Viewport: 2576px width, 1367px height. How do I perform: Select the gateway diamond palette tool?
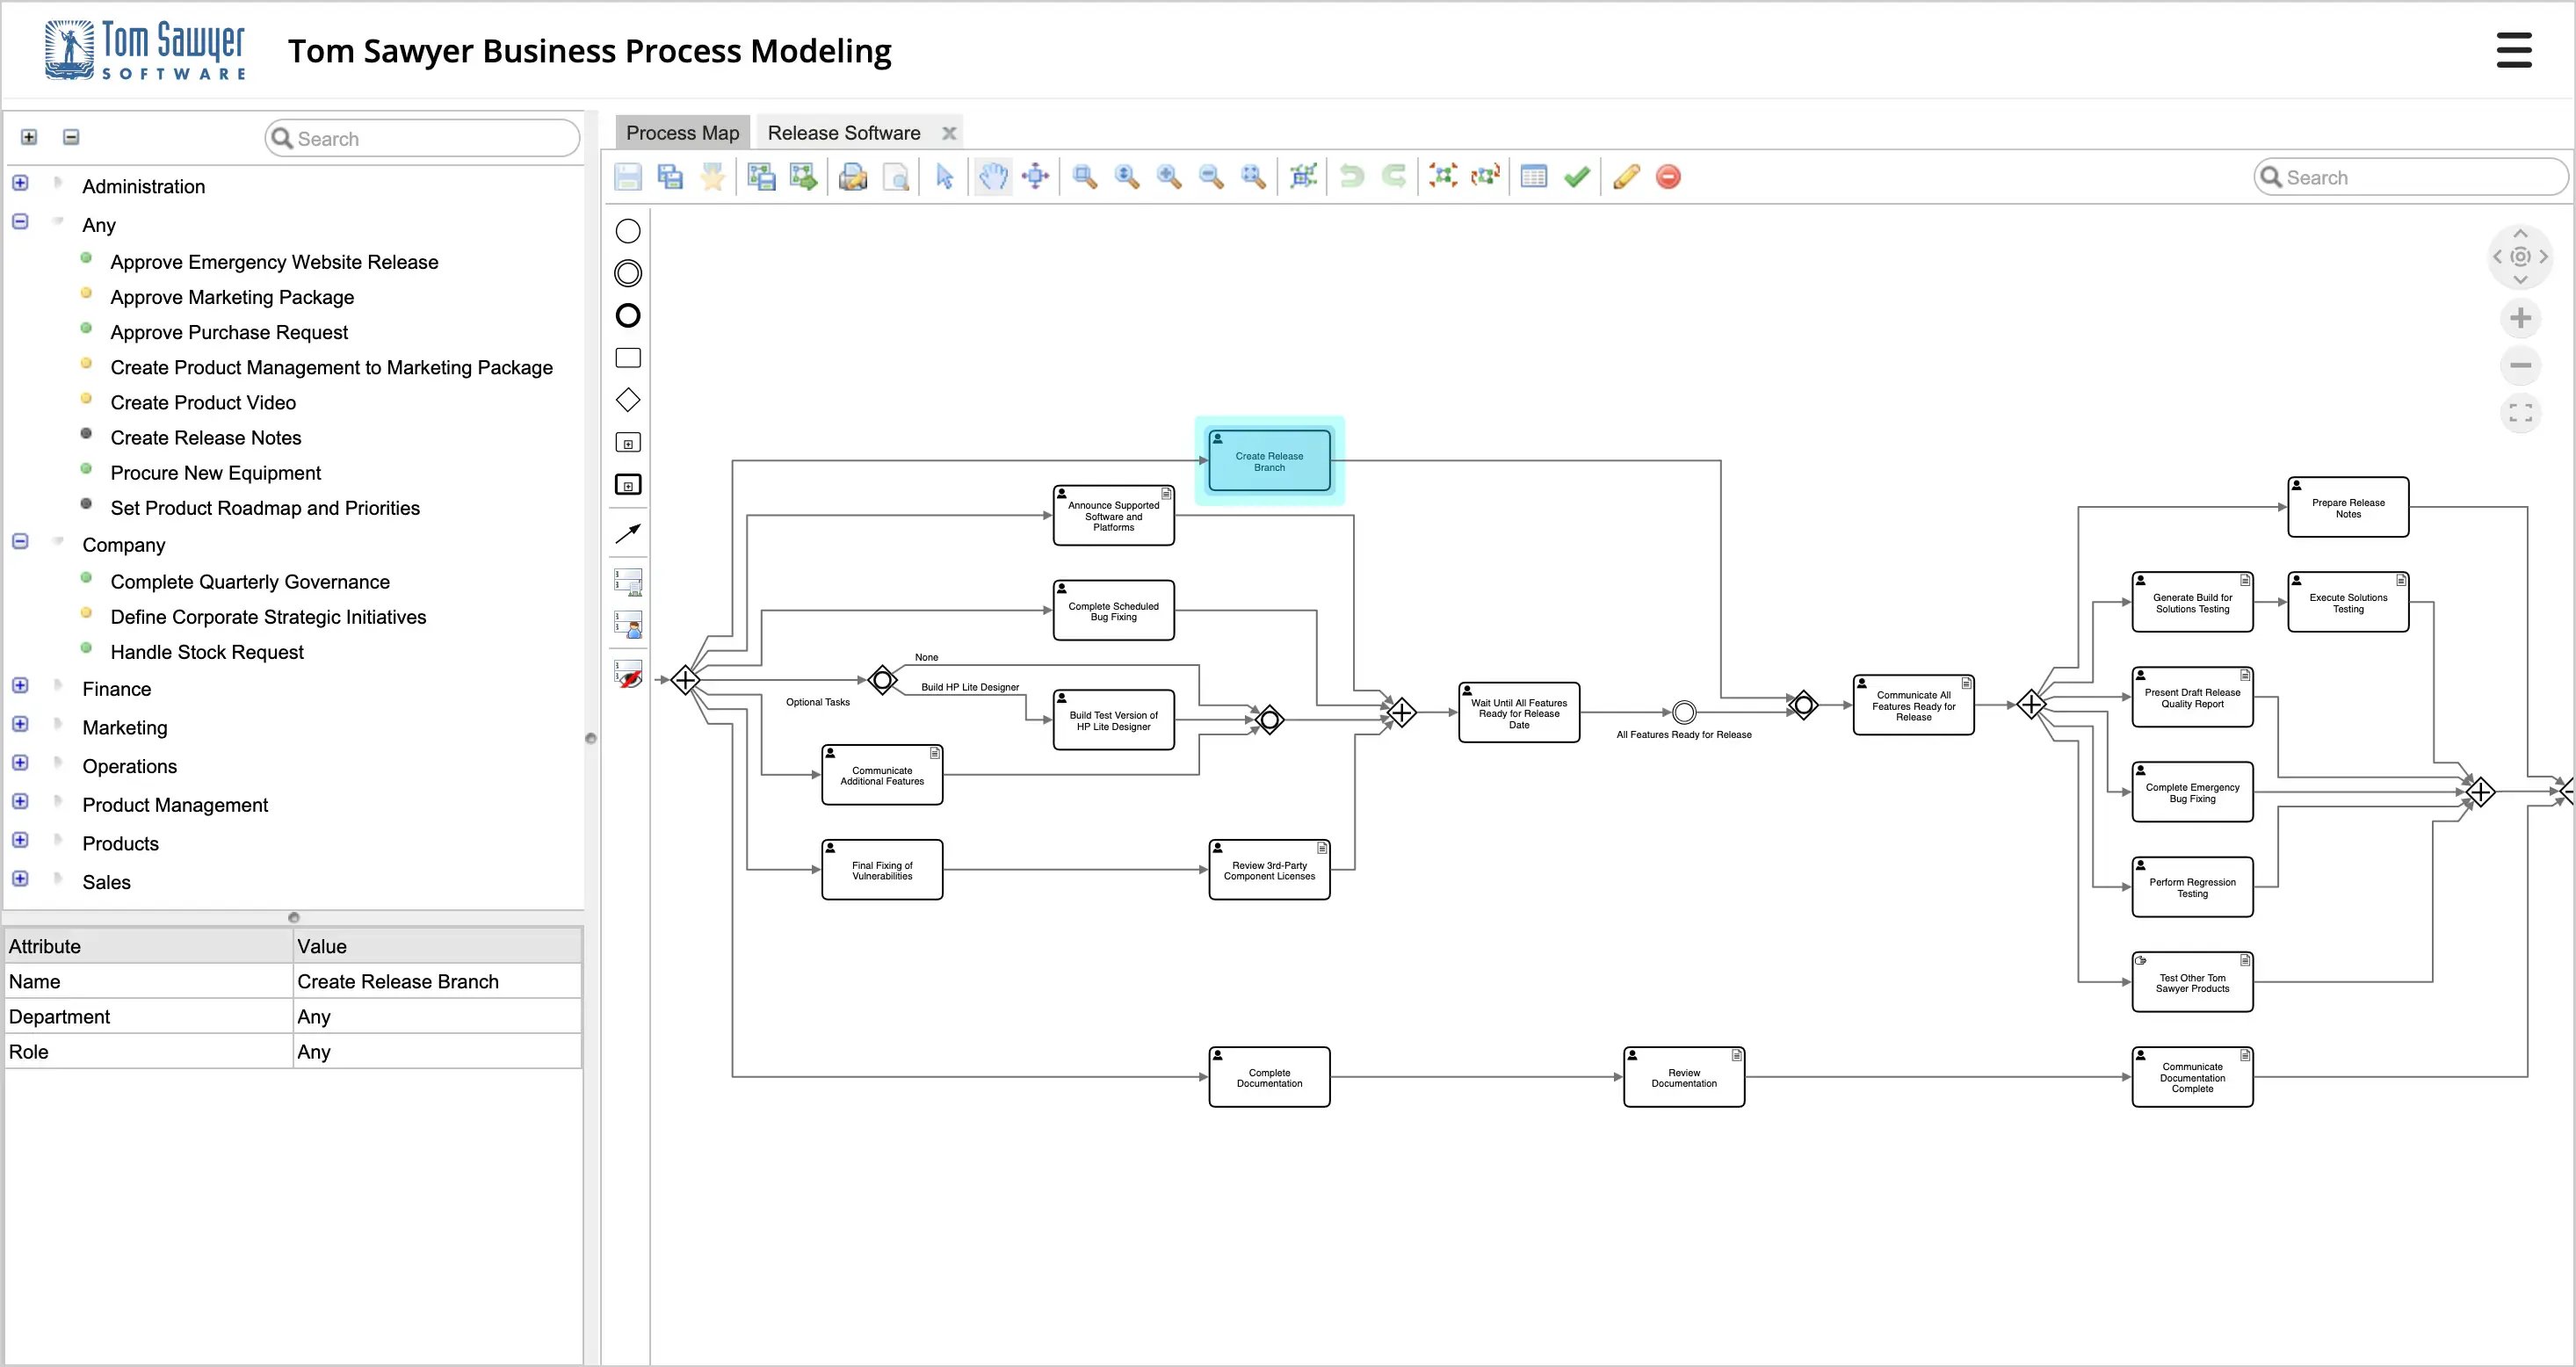pyautogui.click(x=628, y=400)
